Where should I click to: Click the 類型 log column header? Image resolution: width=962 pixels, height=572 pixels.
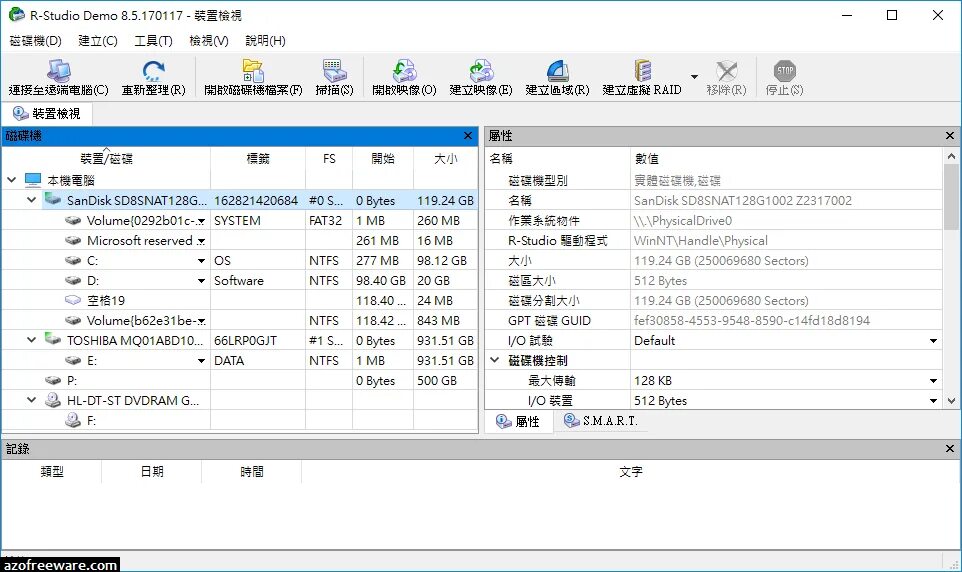(x=52, y=471)
